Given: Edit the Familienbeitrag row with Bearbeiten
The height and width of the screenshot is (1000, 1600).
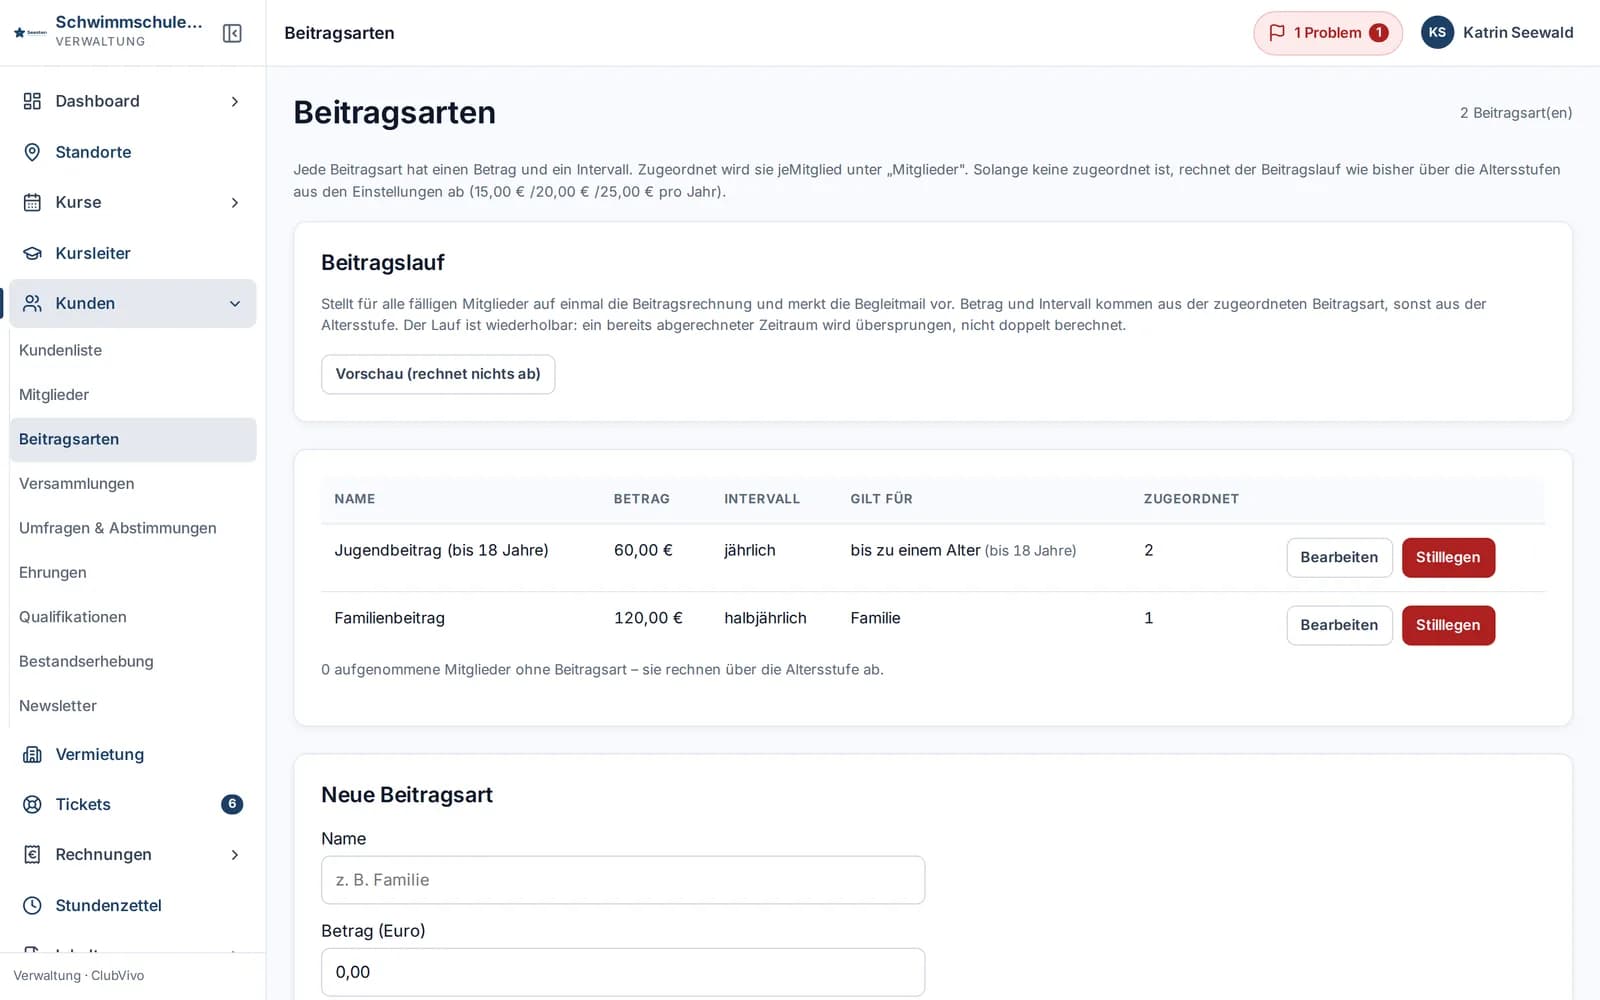Looking at the screenshot, I should pyautogui.click(x=1339, y=625).
